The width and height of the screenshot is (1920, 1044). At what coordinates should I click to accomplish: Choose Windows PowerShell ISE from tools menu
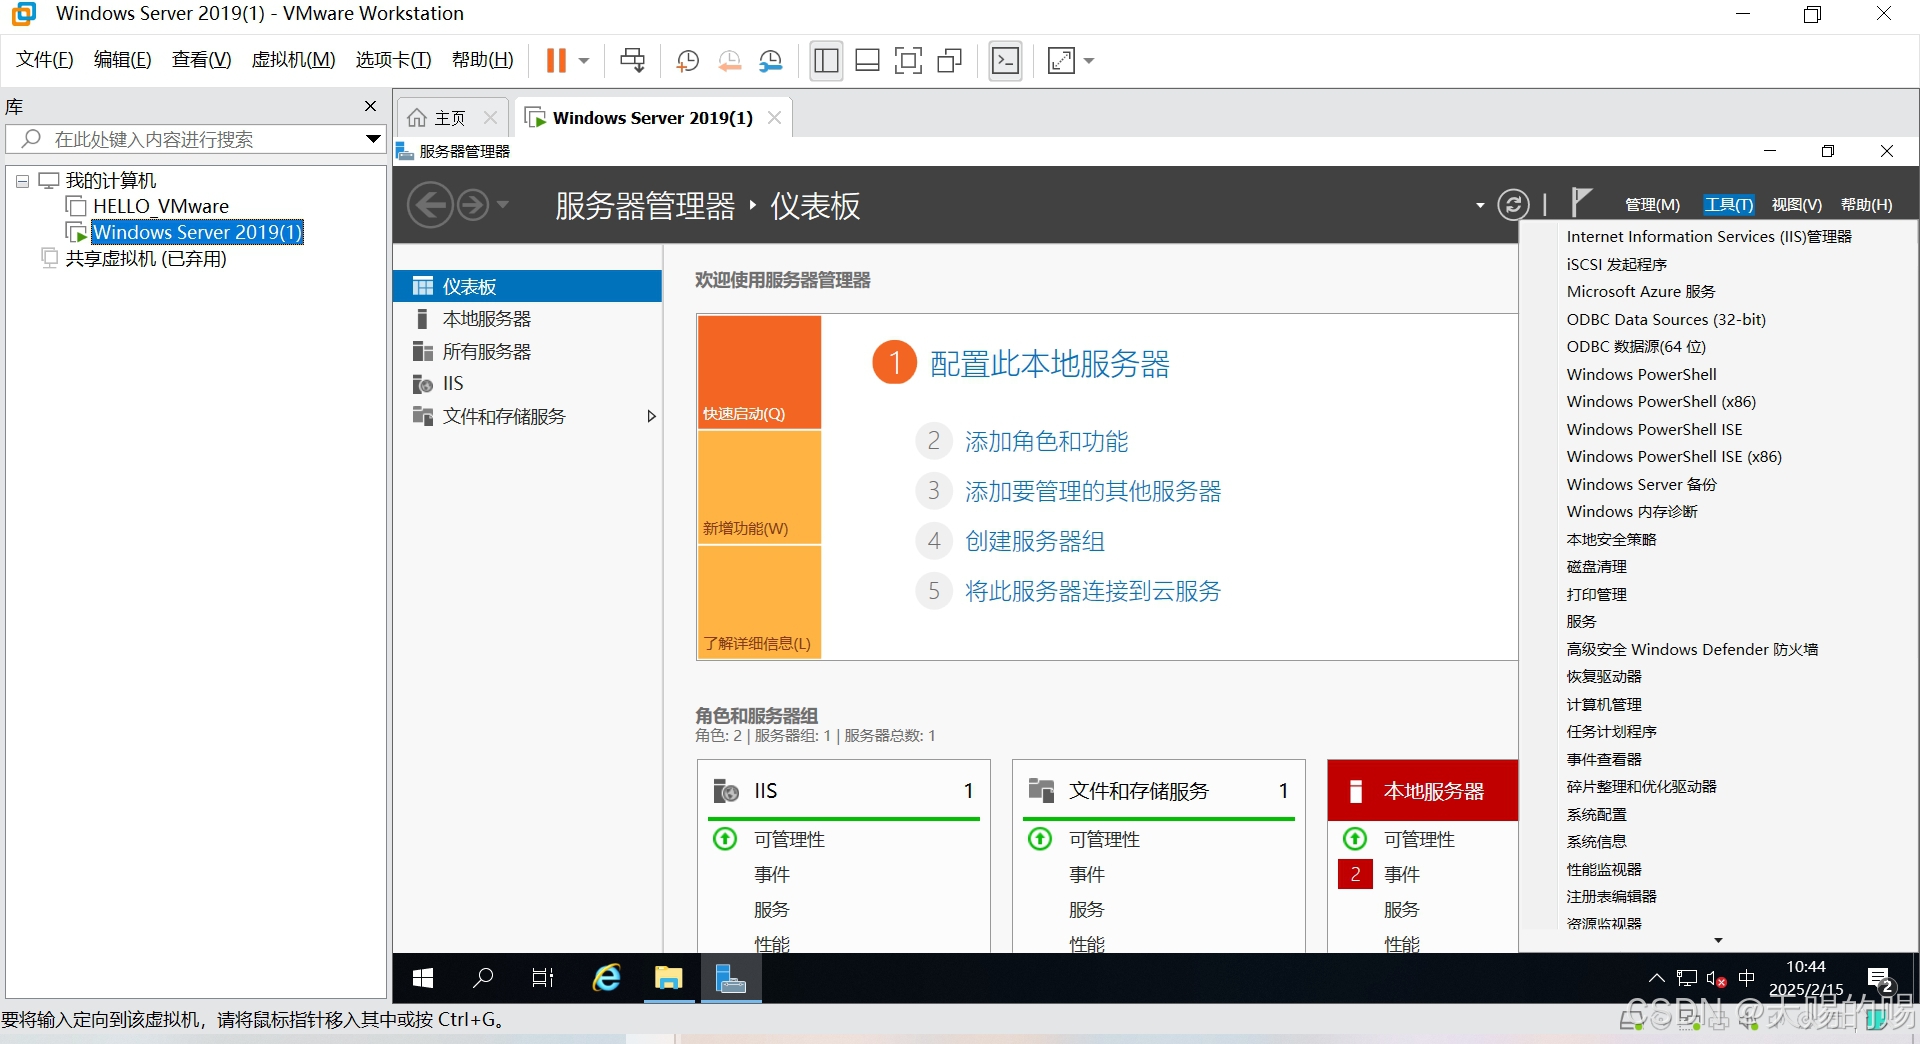[1654, 429]
